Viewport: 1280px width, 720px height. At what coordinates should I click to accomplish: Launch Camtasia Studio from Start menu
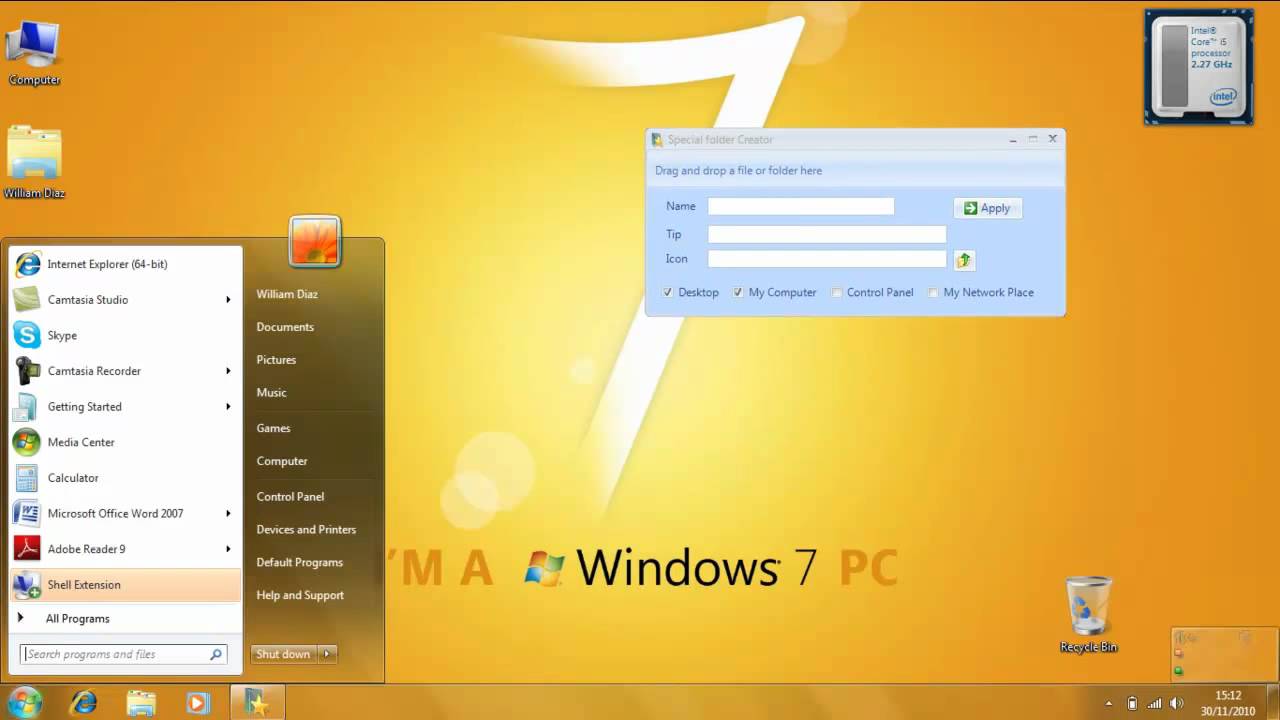click(x=126, y=300)
